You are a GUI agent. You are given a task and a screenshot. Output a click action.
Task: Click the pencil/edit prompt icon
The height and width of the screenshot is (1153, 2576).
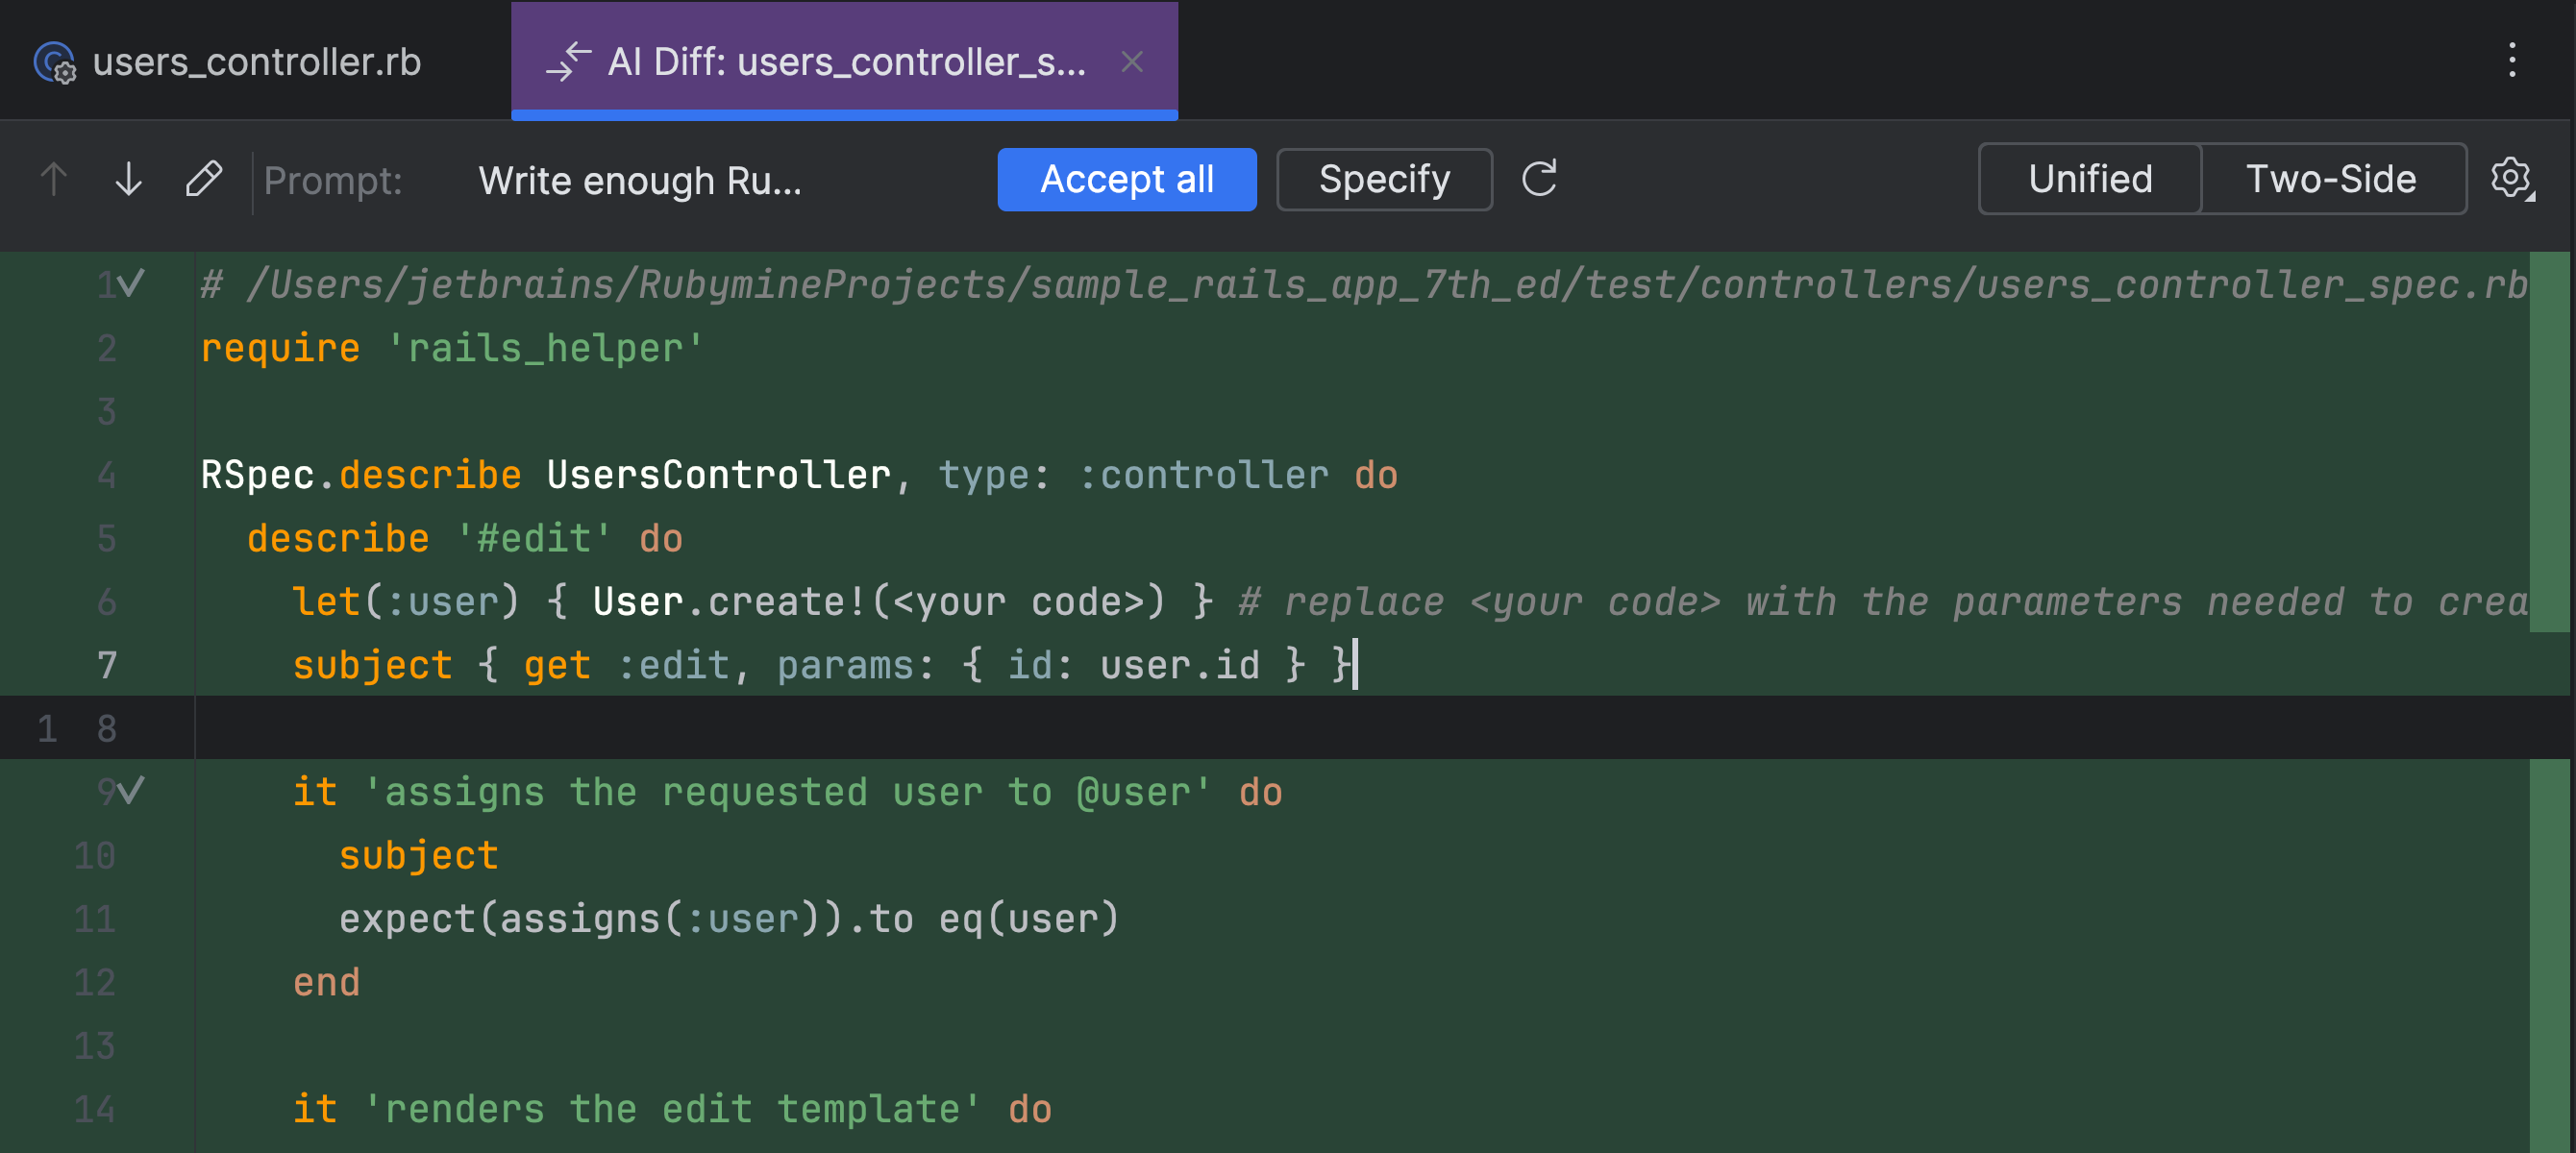[x=207, y=178]
